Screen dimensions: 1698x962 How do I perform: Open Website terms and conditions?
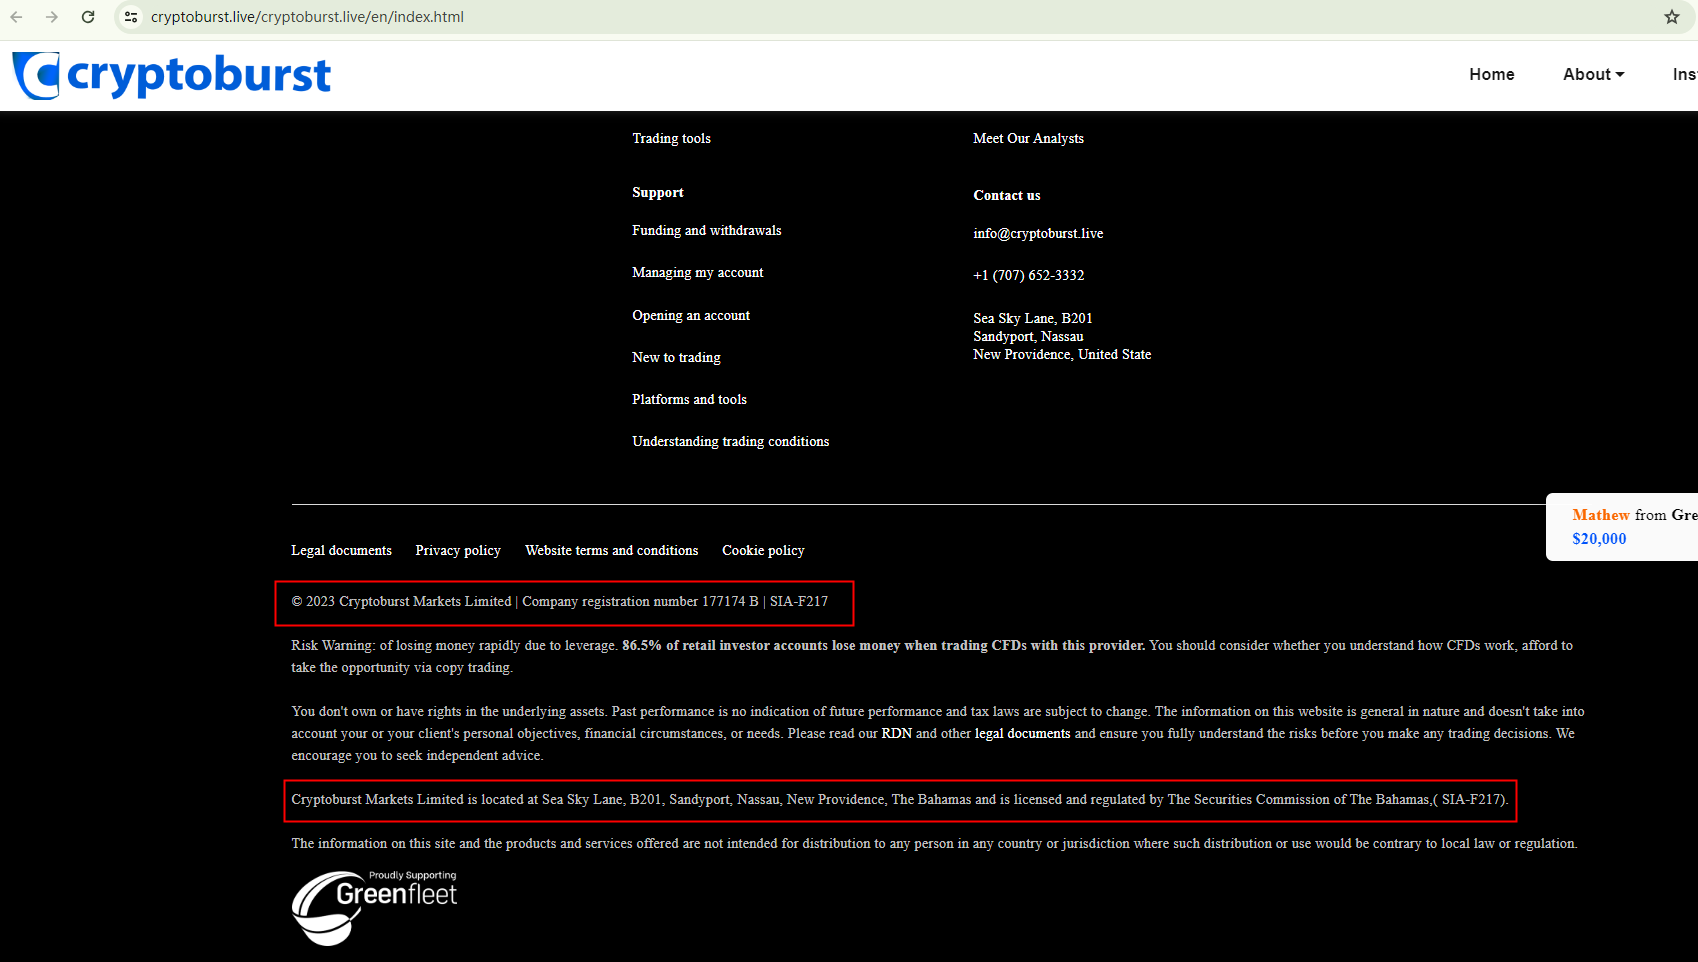(x=612, y=550)
